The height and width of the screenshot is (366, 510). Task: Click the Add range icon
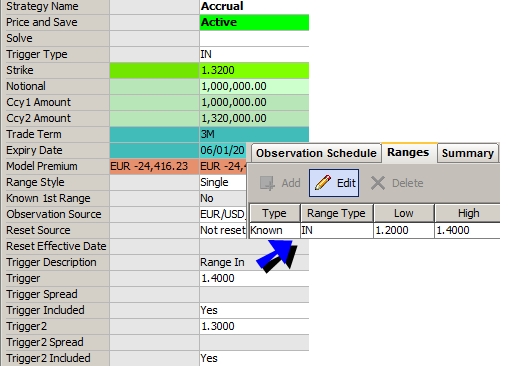click(267, 183)
